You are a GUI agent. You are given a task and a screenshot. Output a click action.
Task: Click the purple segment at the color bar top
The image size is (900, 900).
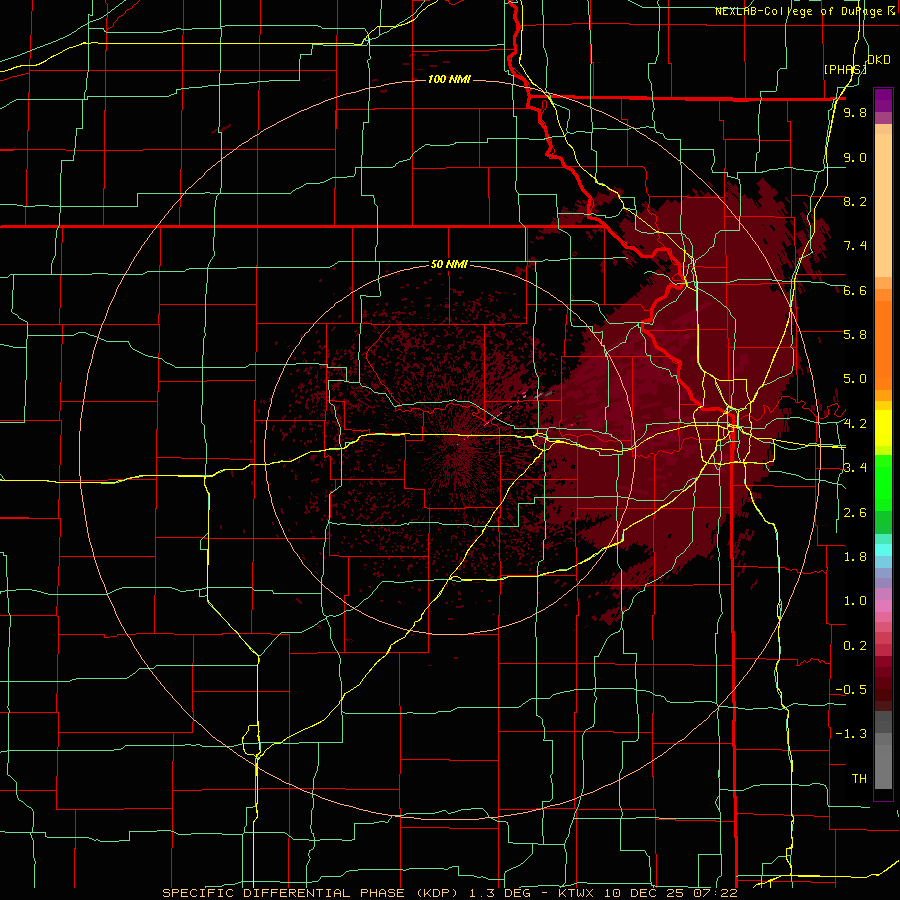pyautogui.click(x=883, y=100)
